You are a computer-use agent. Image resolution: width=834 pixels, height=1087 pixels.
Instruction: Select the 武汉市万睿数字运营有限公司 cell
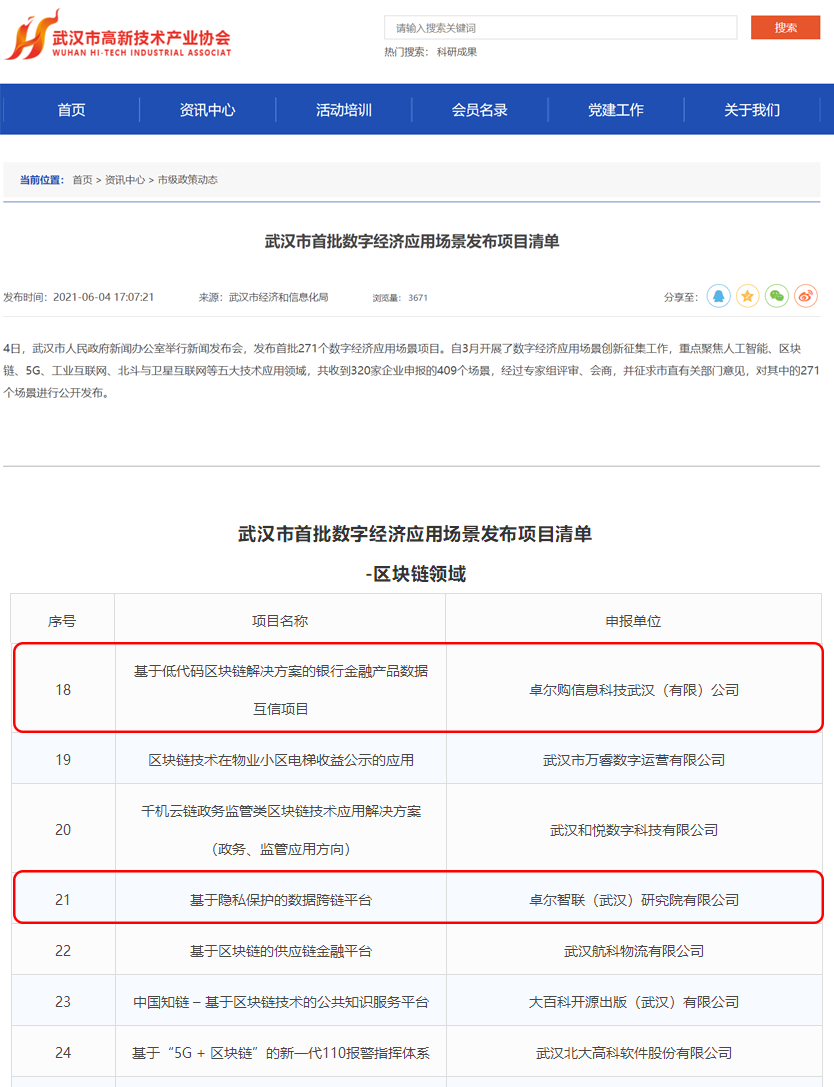634,759
